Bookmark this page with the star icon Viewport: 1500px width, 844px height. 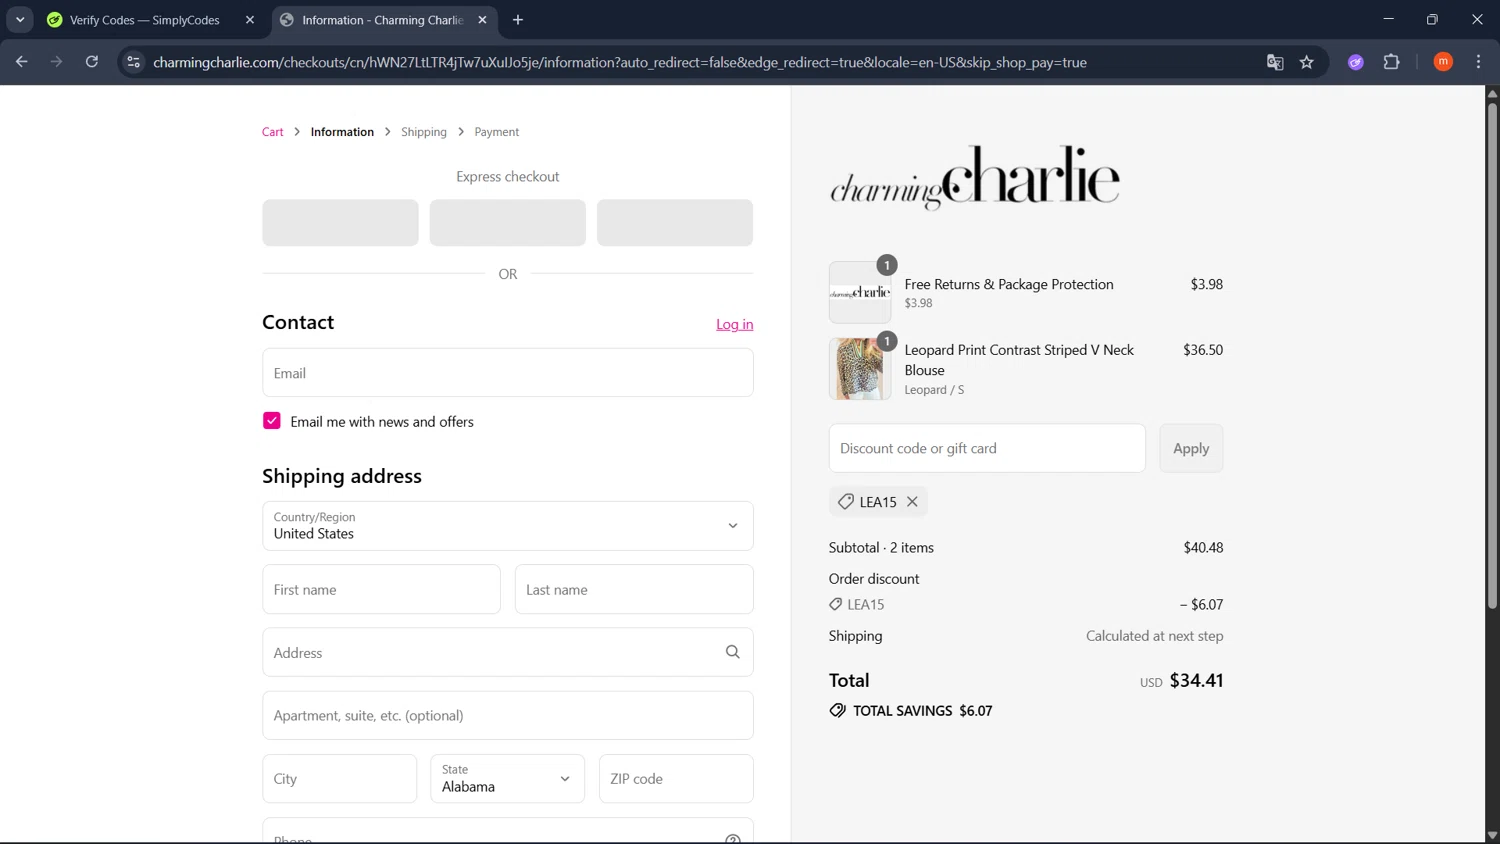click(1307, 62)
